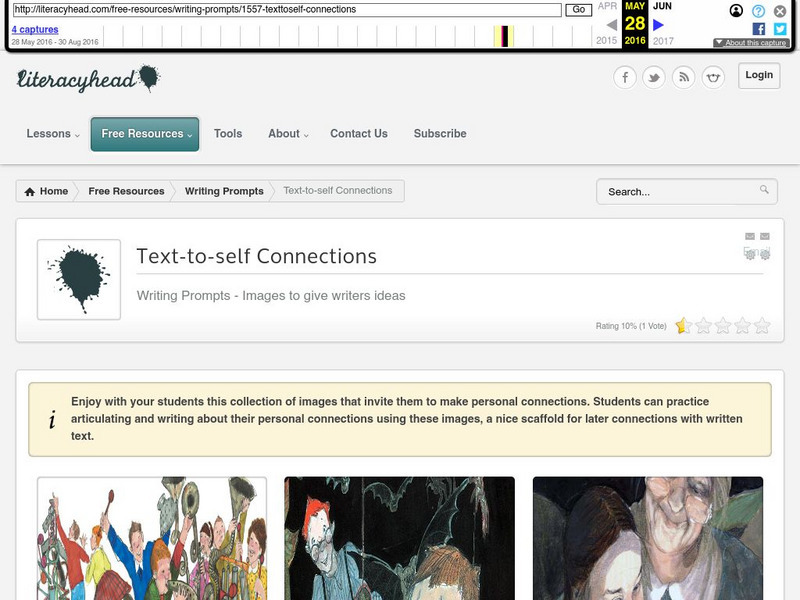Open the elderly face painting thumbnail
The image size is (800, 600).
(648, 538)
